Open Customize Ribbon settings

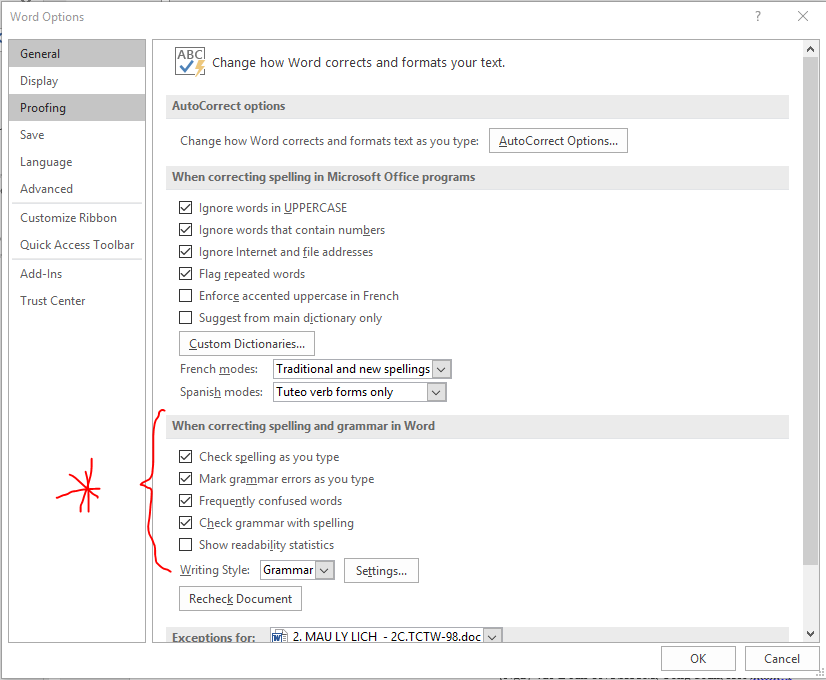[x=77, y=218]
